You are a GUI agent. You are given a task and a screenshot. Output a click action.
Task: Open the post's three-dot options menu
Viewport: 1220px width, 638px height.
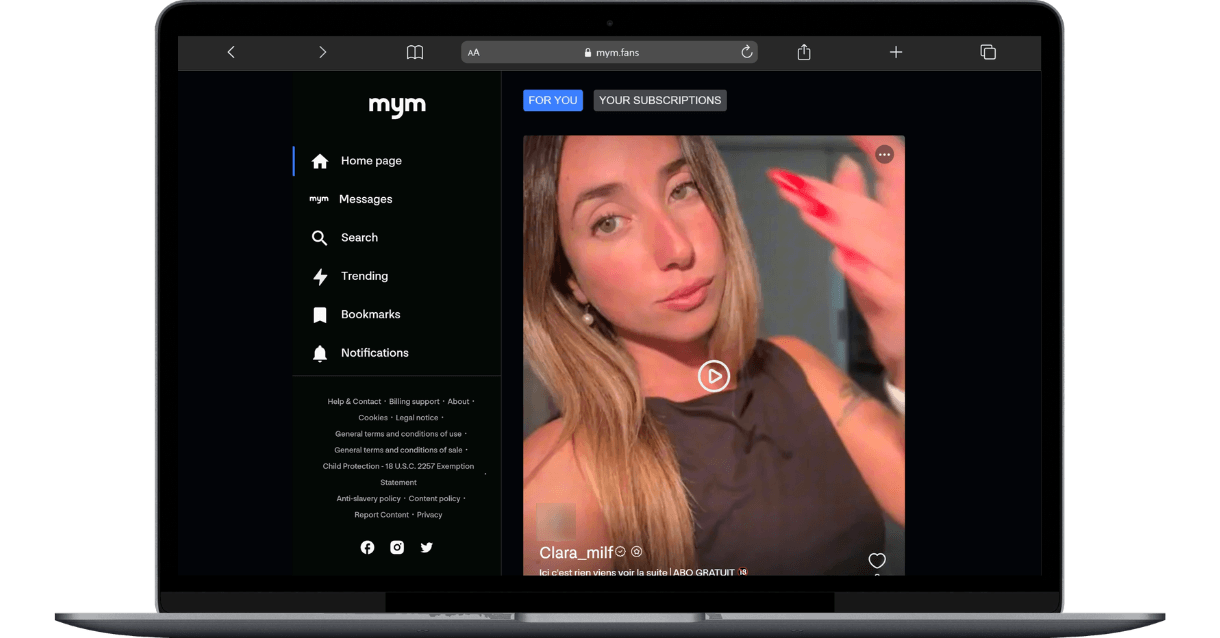click(x=884, y=154)
